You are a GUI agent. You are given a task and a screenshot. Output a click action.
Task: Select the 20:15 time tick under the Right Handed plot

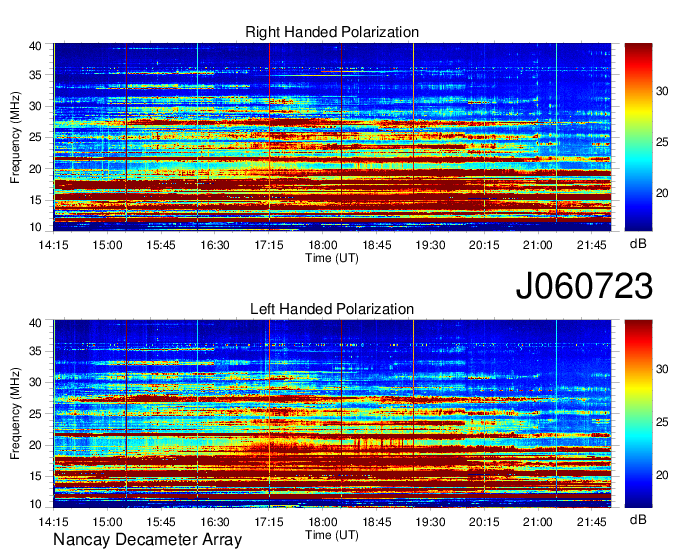pos(484,245)
